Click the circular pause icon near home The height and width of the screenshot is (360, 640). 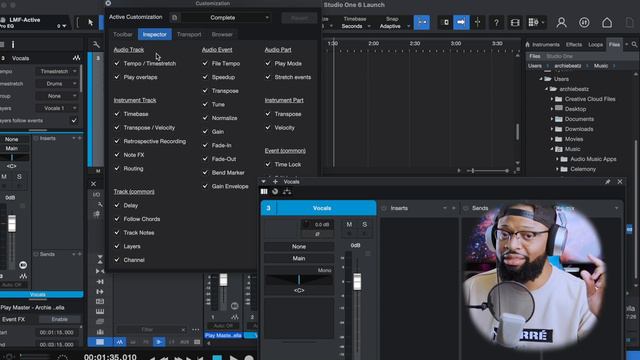tap(584, 22)
